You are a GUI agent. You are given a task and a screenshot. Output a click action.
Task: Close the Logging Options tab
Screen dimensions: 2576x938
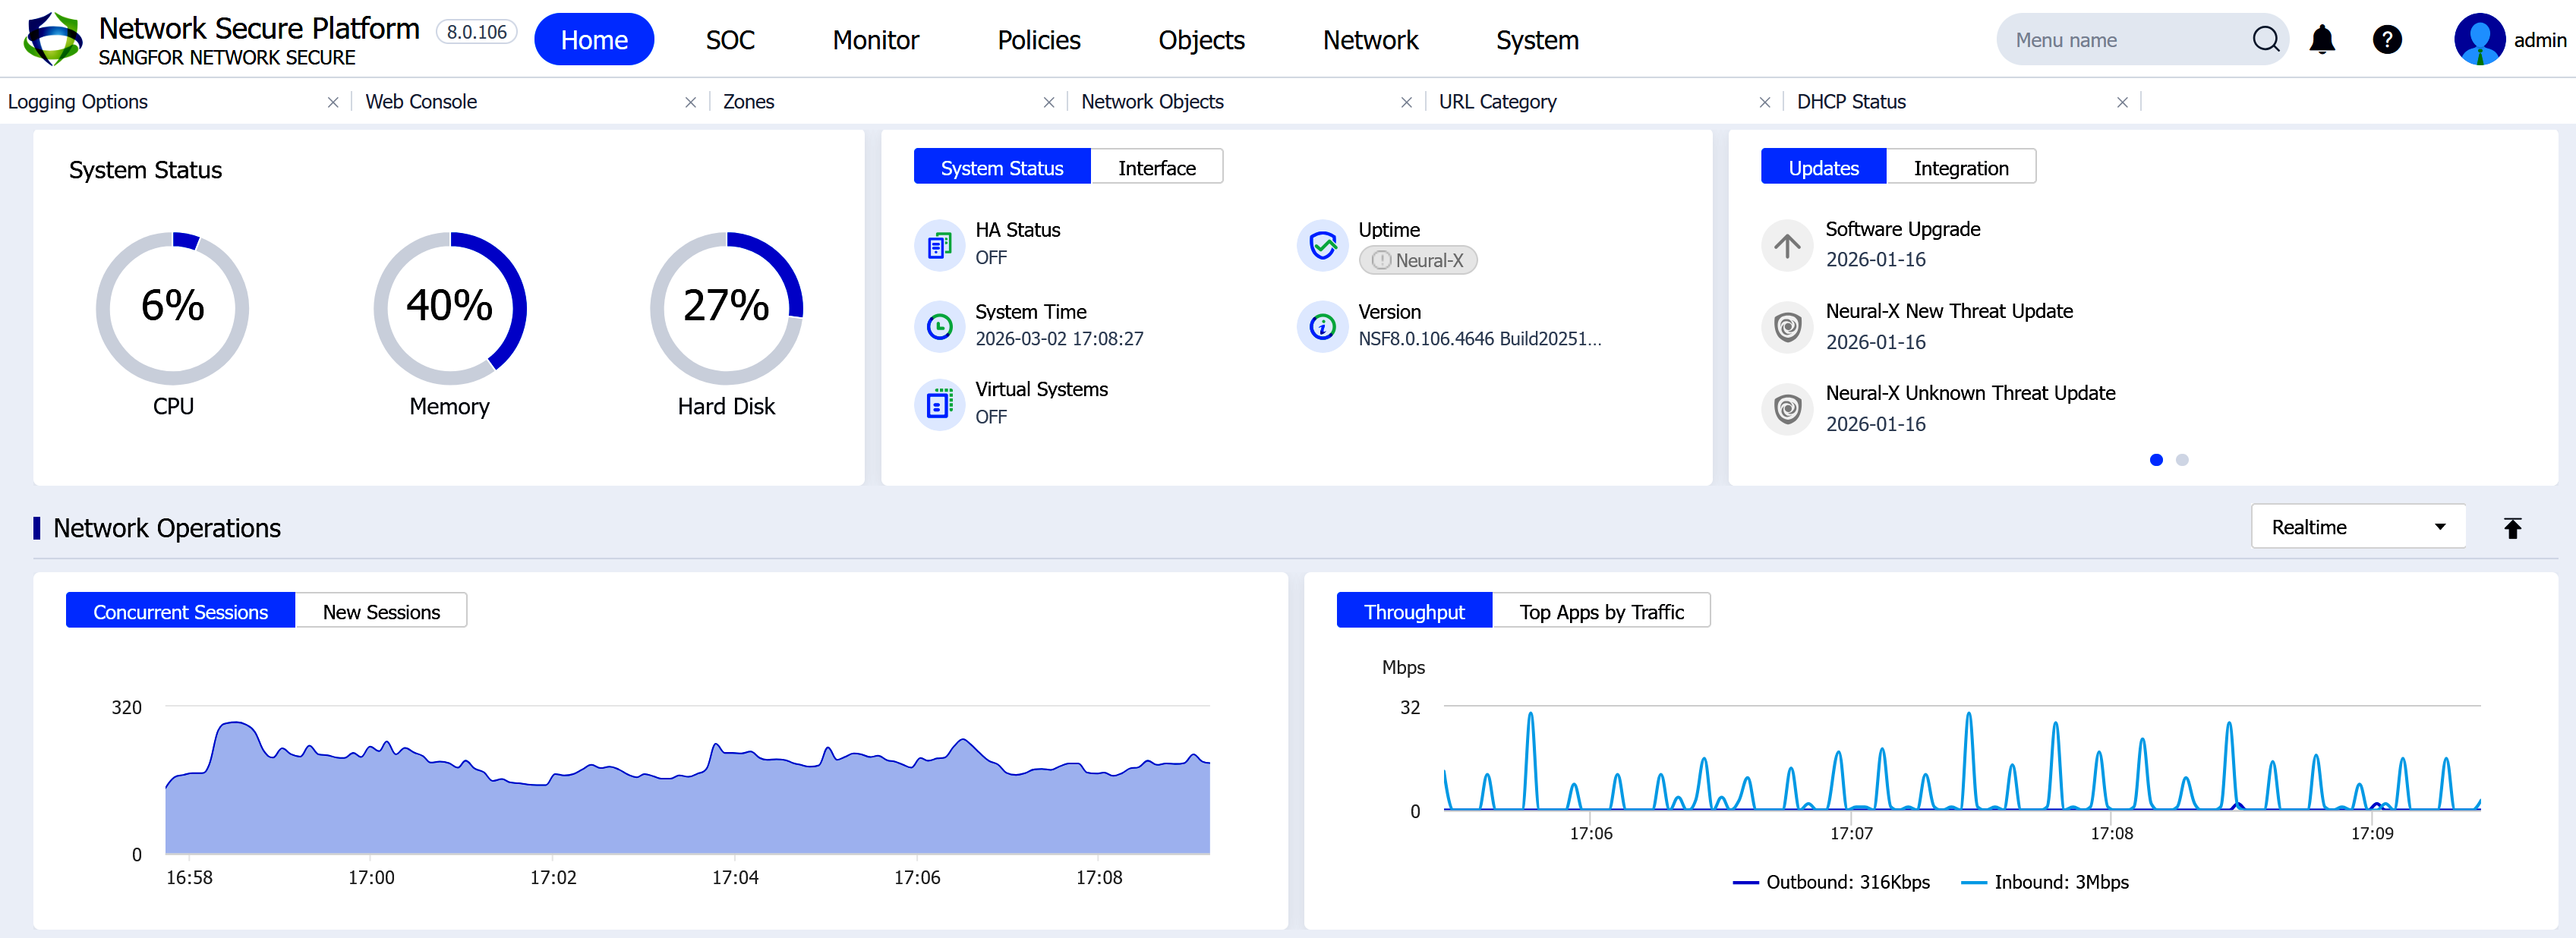333,102
